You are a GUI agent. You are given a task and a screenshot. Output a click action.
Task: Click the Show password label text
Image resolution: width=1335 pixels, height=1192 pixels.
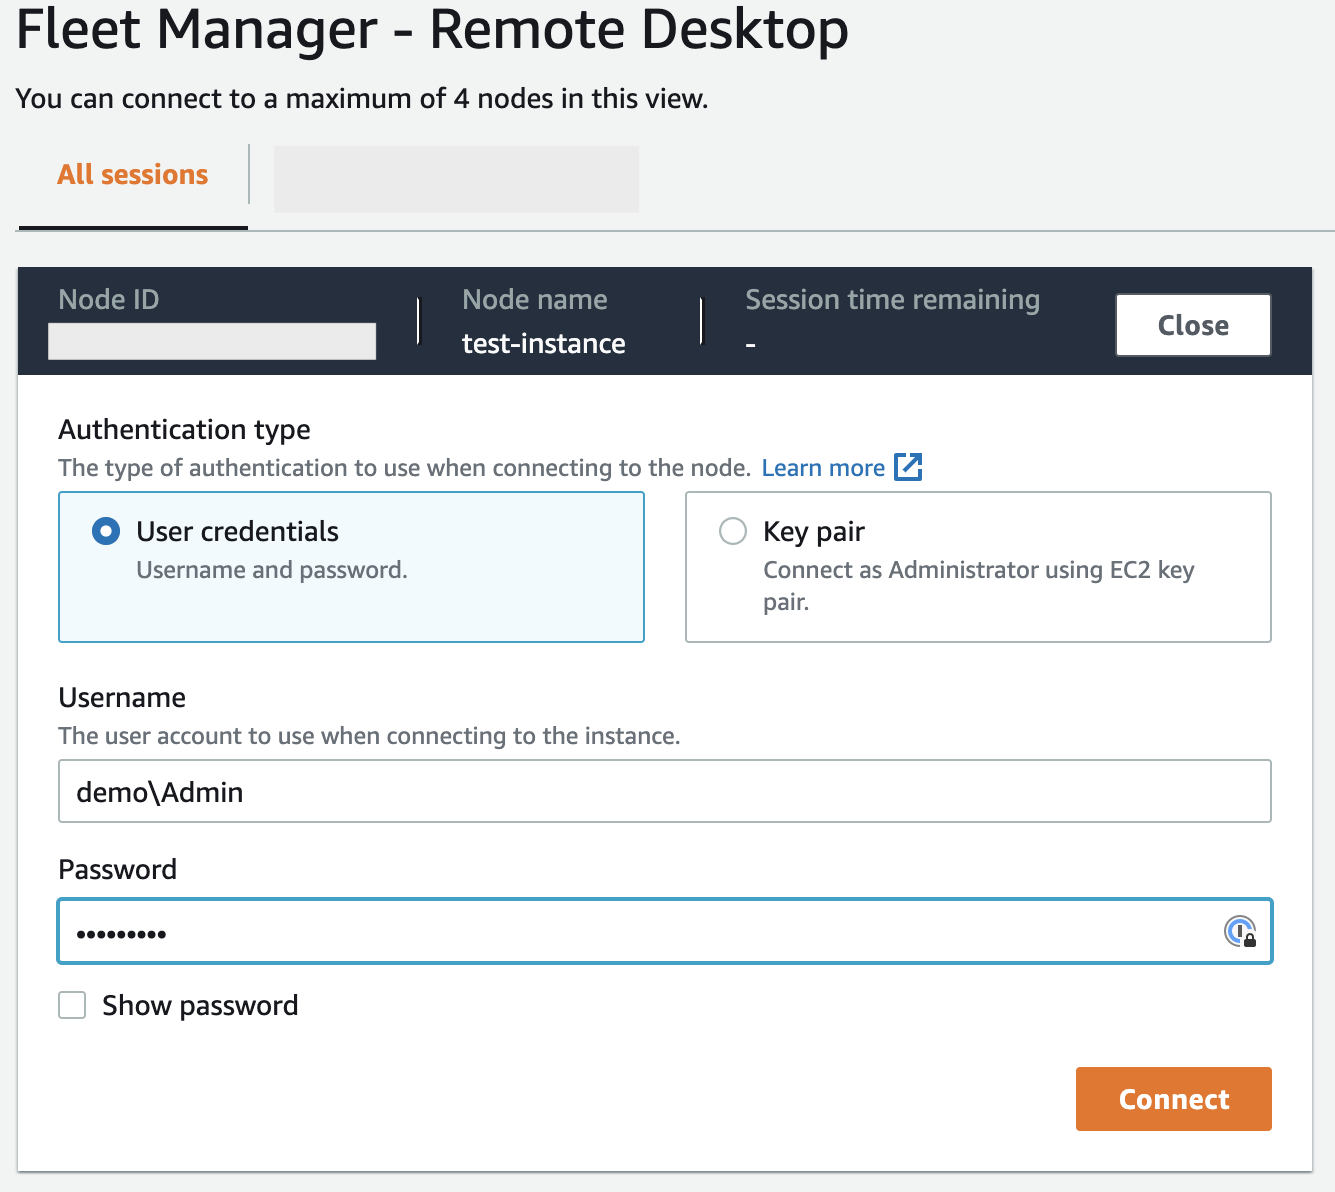point(200,1005)
